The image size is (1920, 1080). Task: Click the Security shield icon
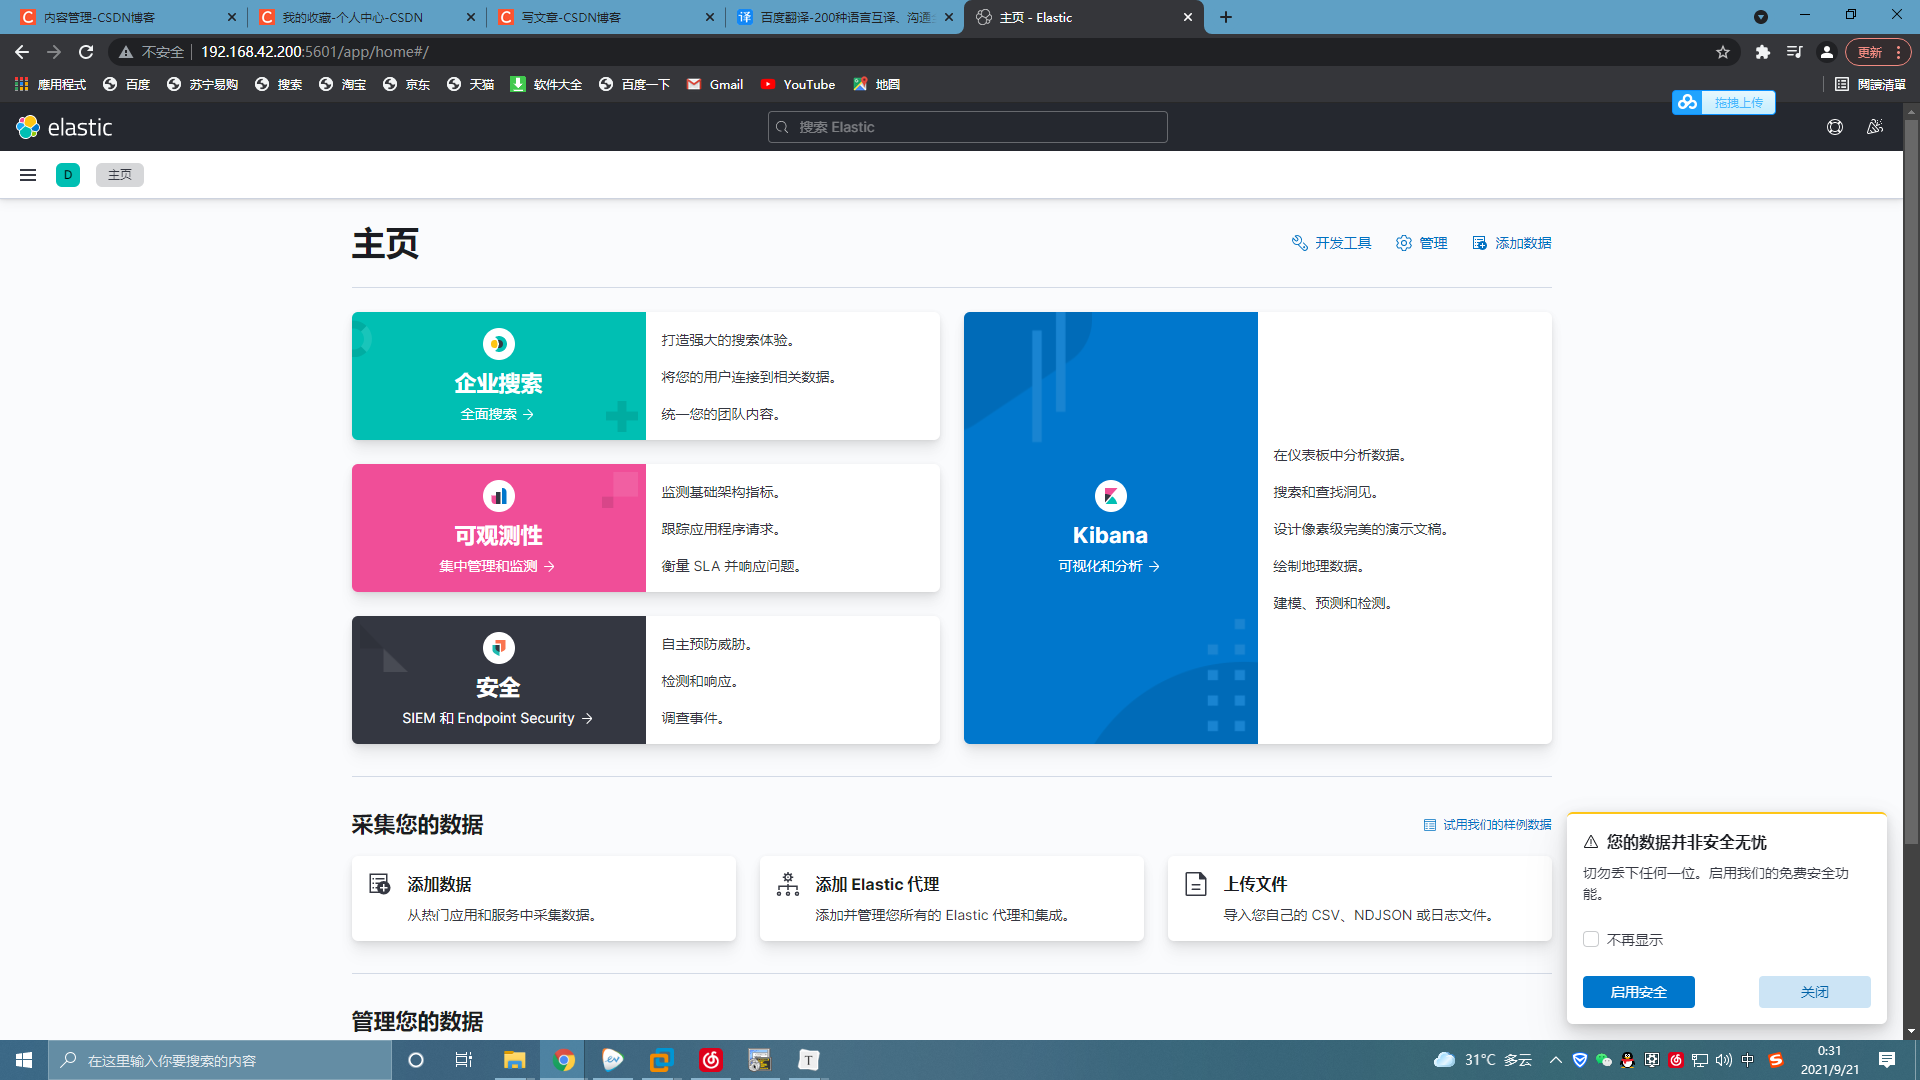498,648
